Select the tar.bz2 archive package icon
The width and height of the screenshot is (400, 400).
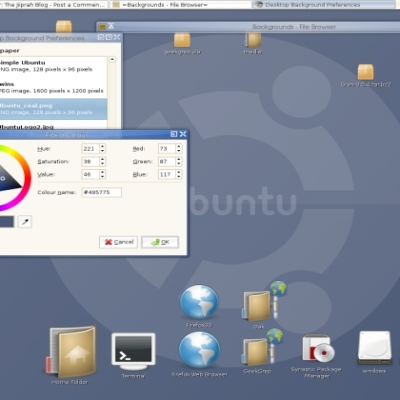[366, 72]
